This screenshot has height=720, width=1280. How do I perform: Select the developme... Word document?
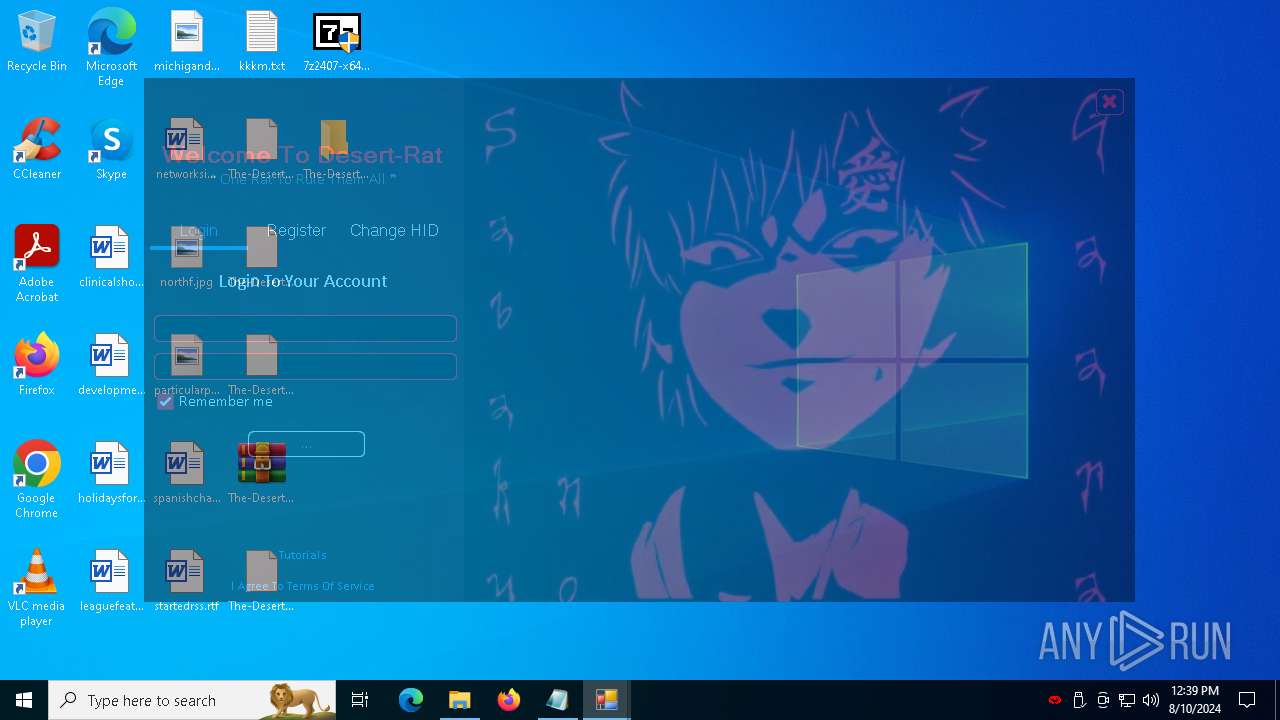(111, 366)
